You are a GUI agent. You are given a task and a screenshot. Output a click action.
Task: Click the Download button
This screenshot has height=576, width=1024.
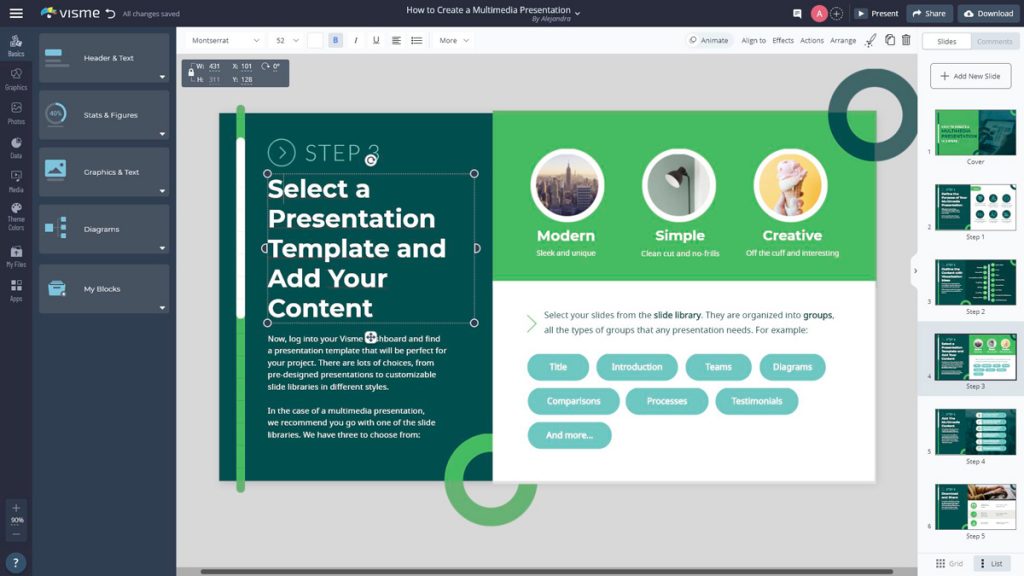[988, 14]
